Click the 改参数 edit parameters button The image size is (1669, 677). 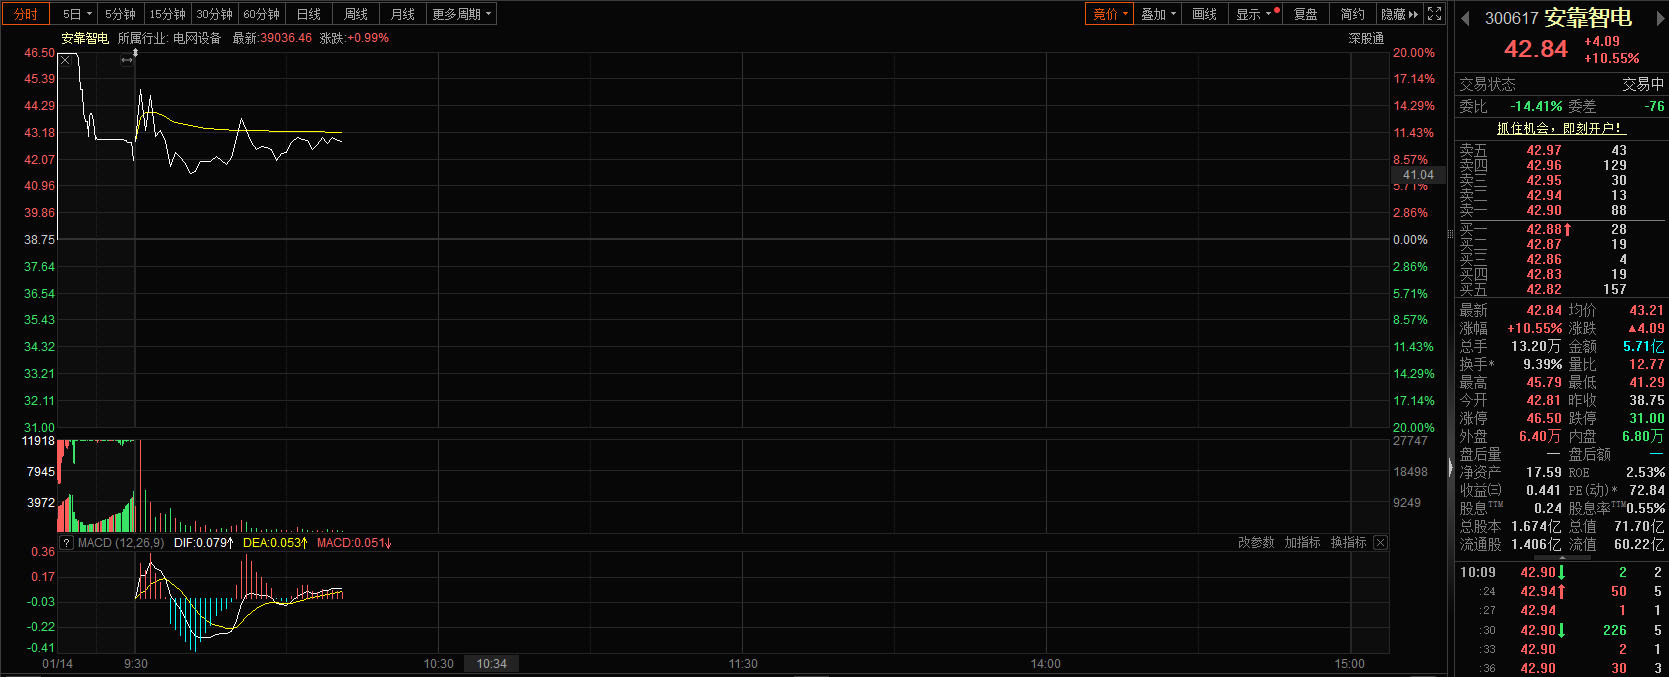[1256, 543]
